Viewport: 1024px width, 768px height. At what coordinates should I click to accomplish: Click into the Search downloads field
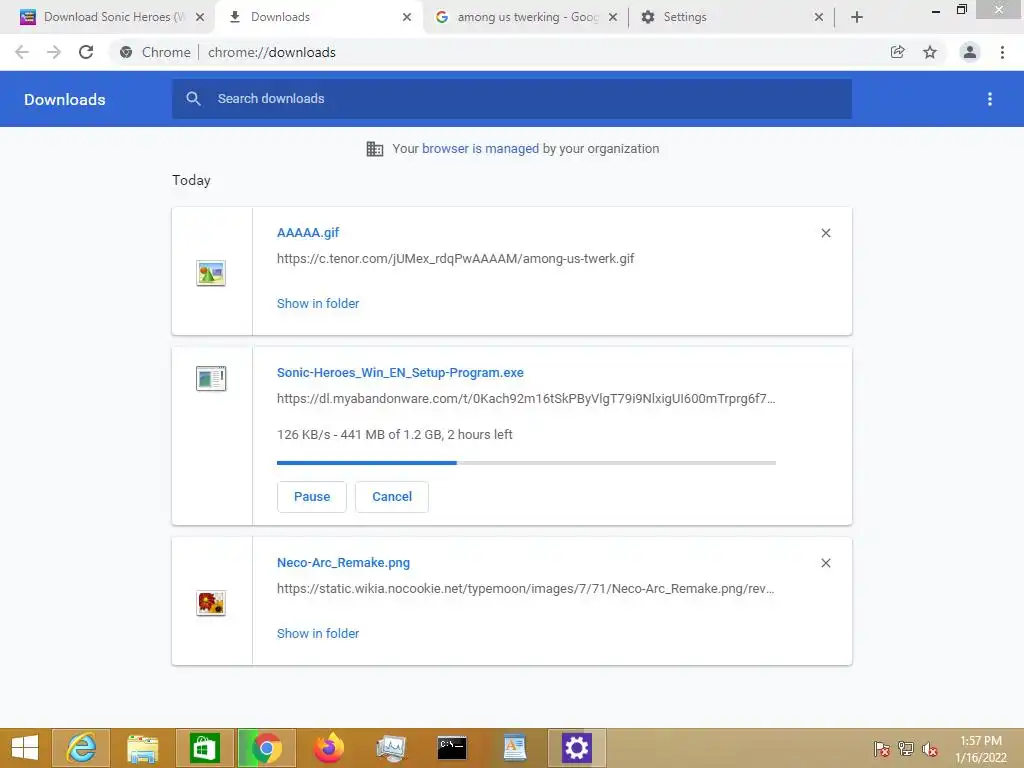coord(512,99)
